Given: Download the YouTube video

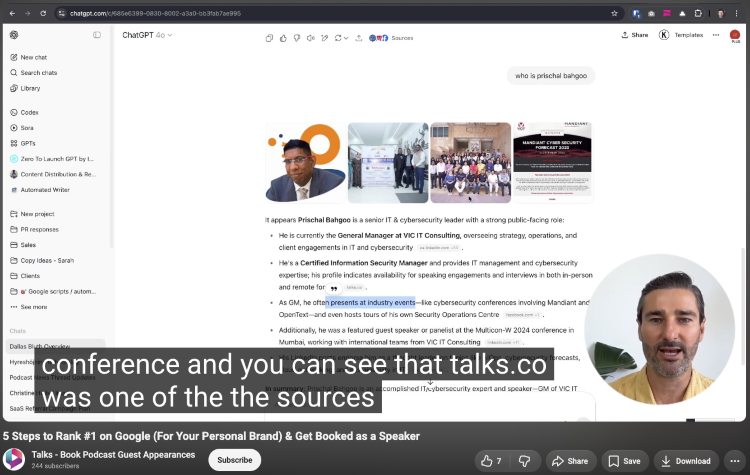Looking at the screenshot, I should [686, 461].
